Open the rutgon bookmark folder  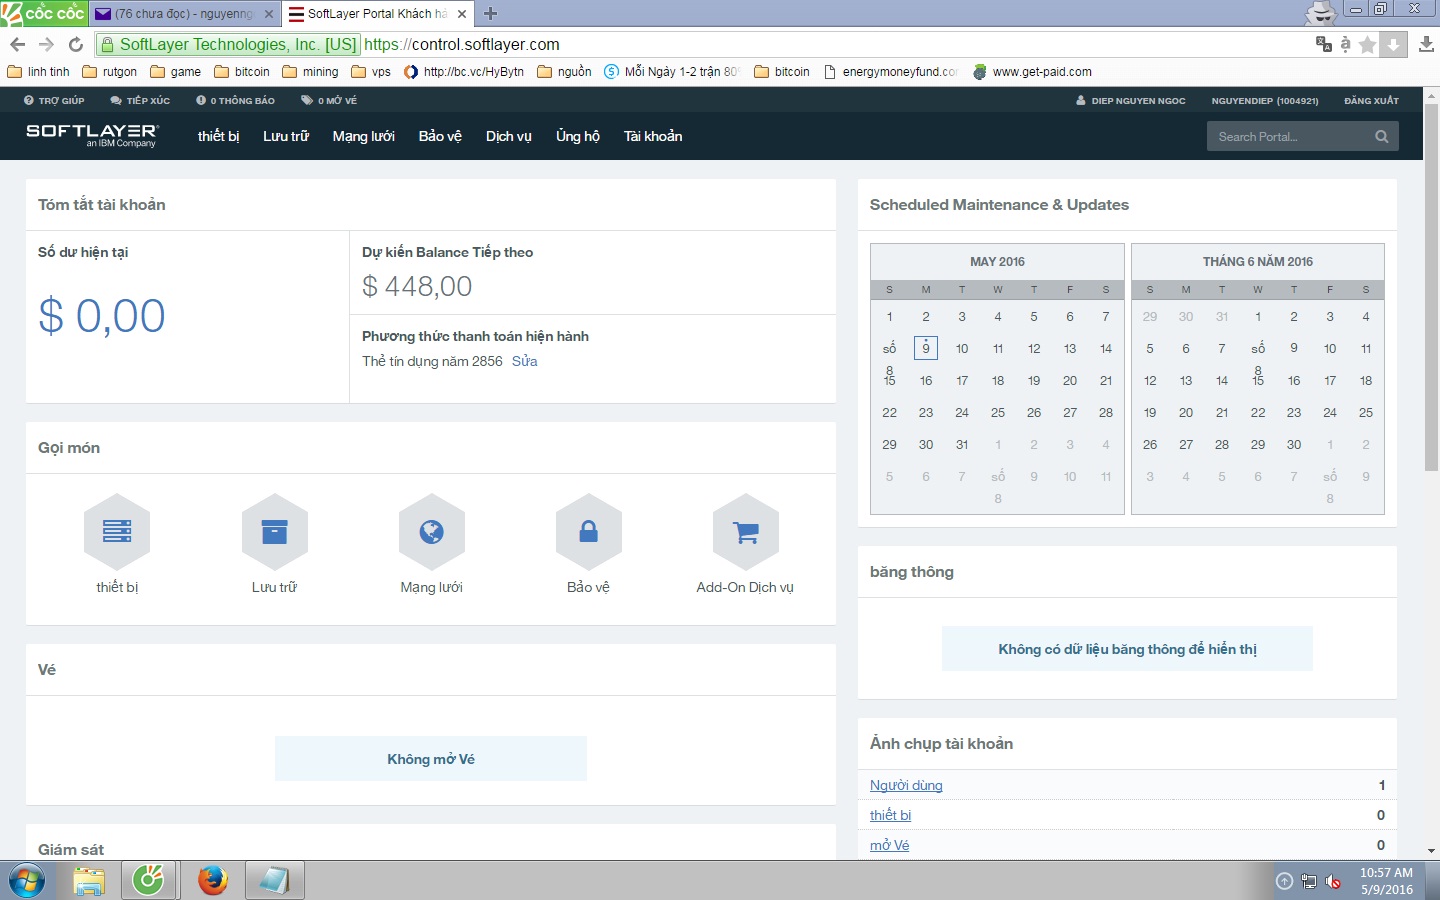coord(110,72)
